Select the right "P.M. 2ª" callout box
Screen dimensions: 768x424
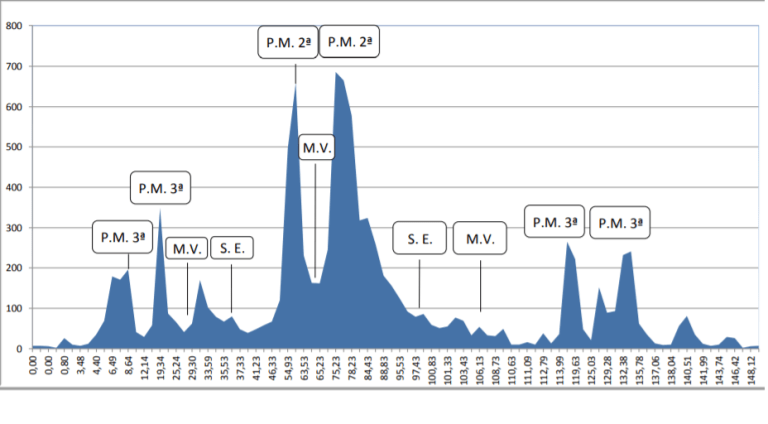[350, 42]
